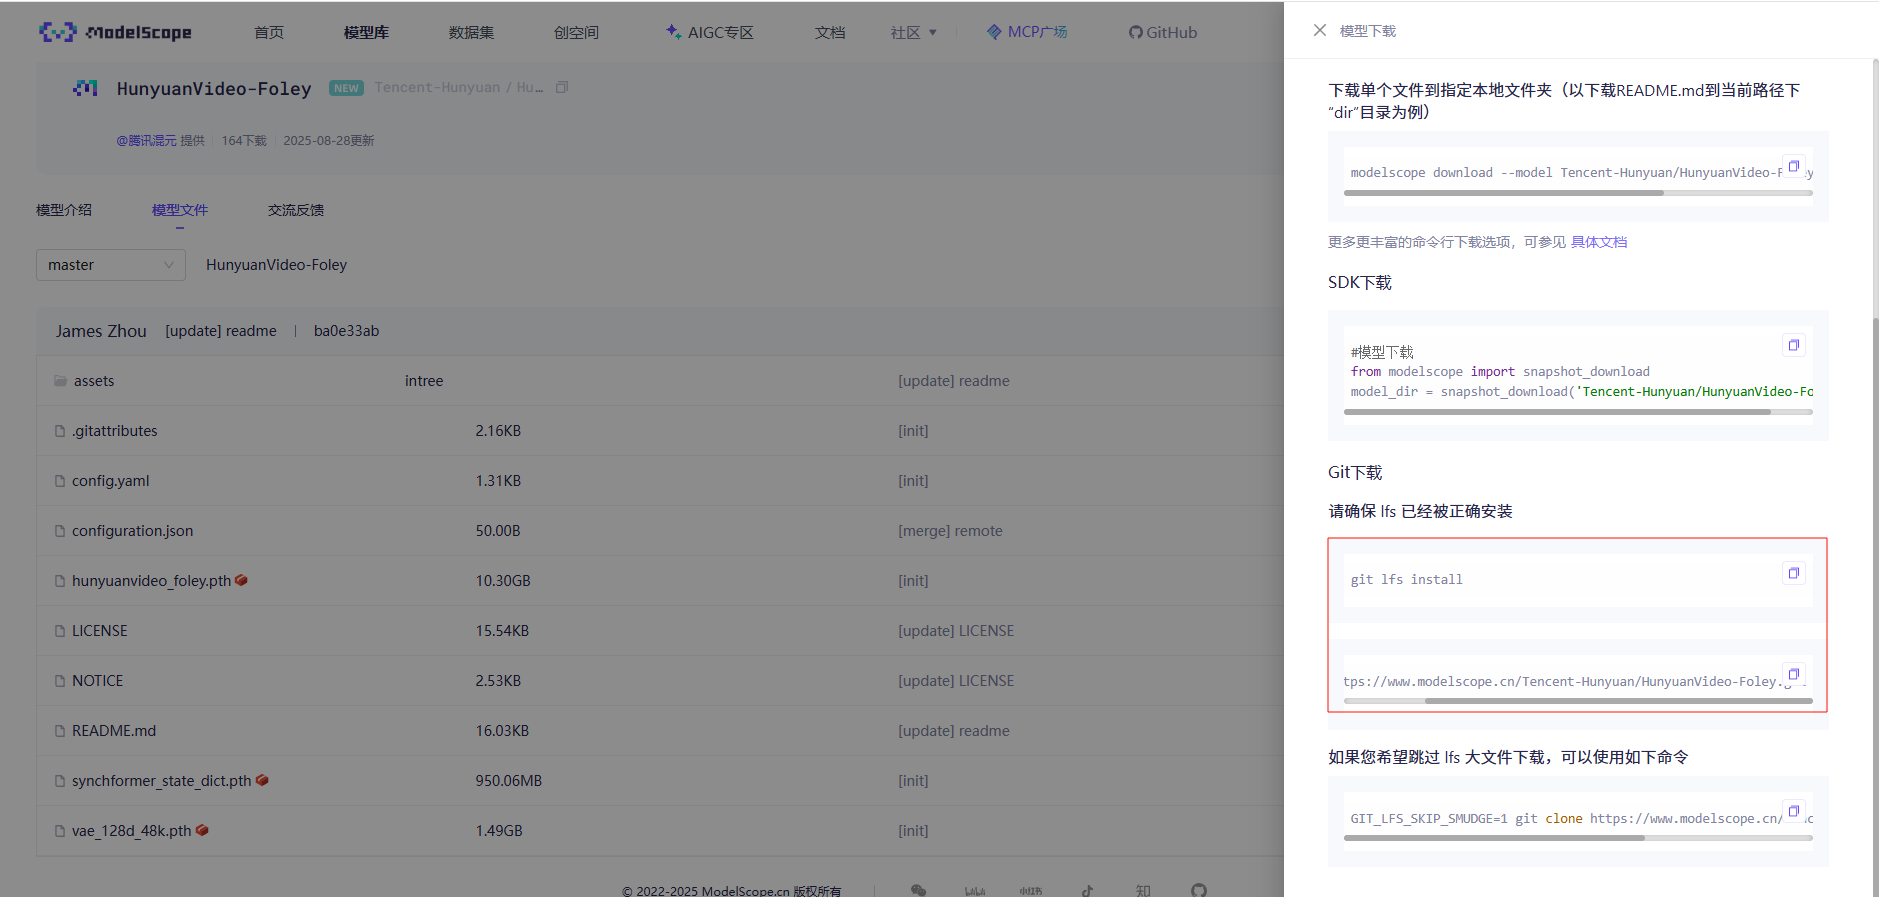Open the 具体文档 link
Image resolution: width=1879 pixels, height=897 pixels.
(1599, 242)
